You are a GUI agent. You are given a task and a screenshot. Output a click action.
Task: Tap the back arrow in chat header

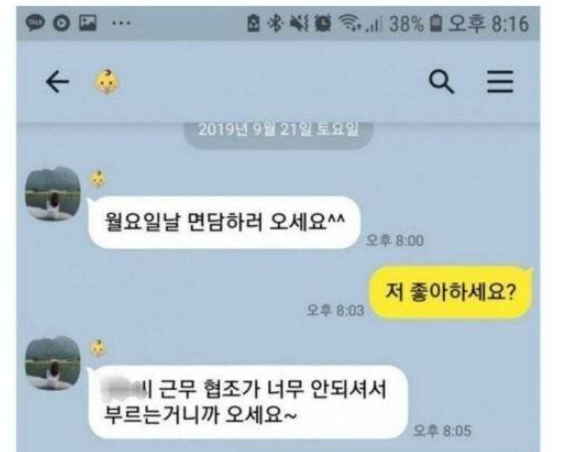57,82
